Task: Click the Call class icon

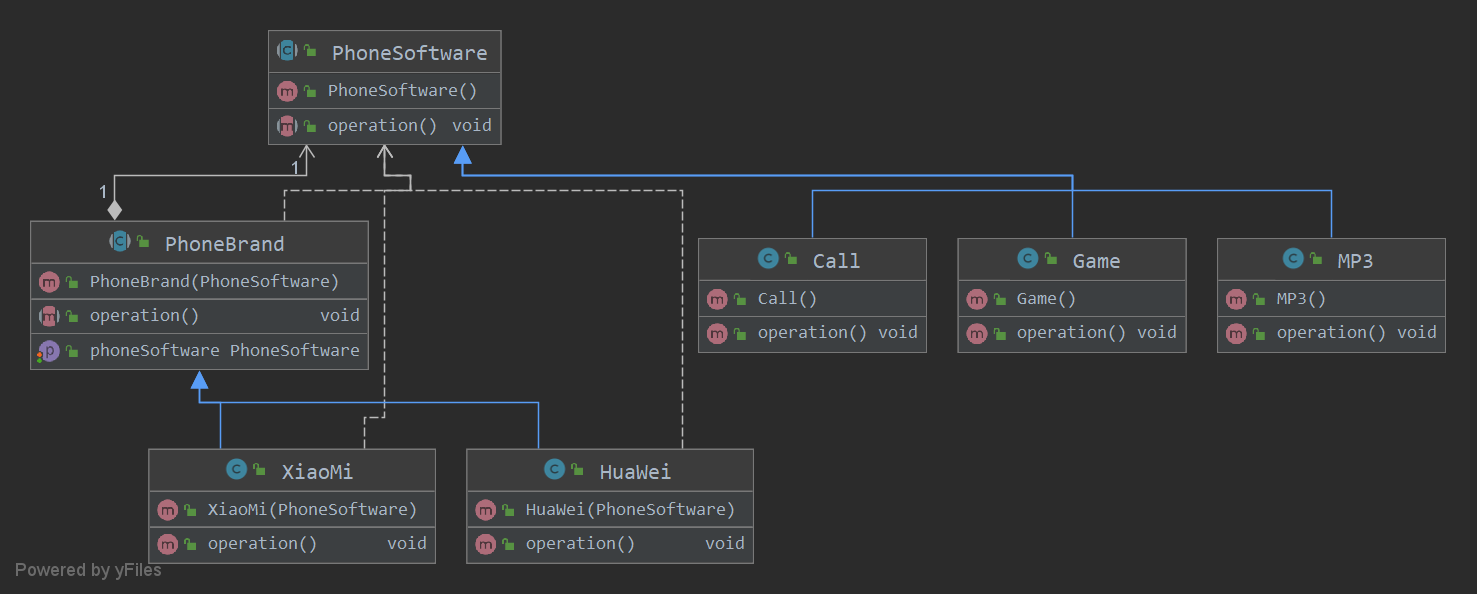Action: tap(768, 259)
